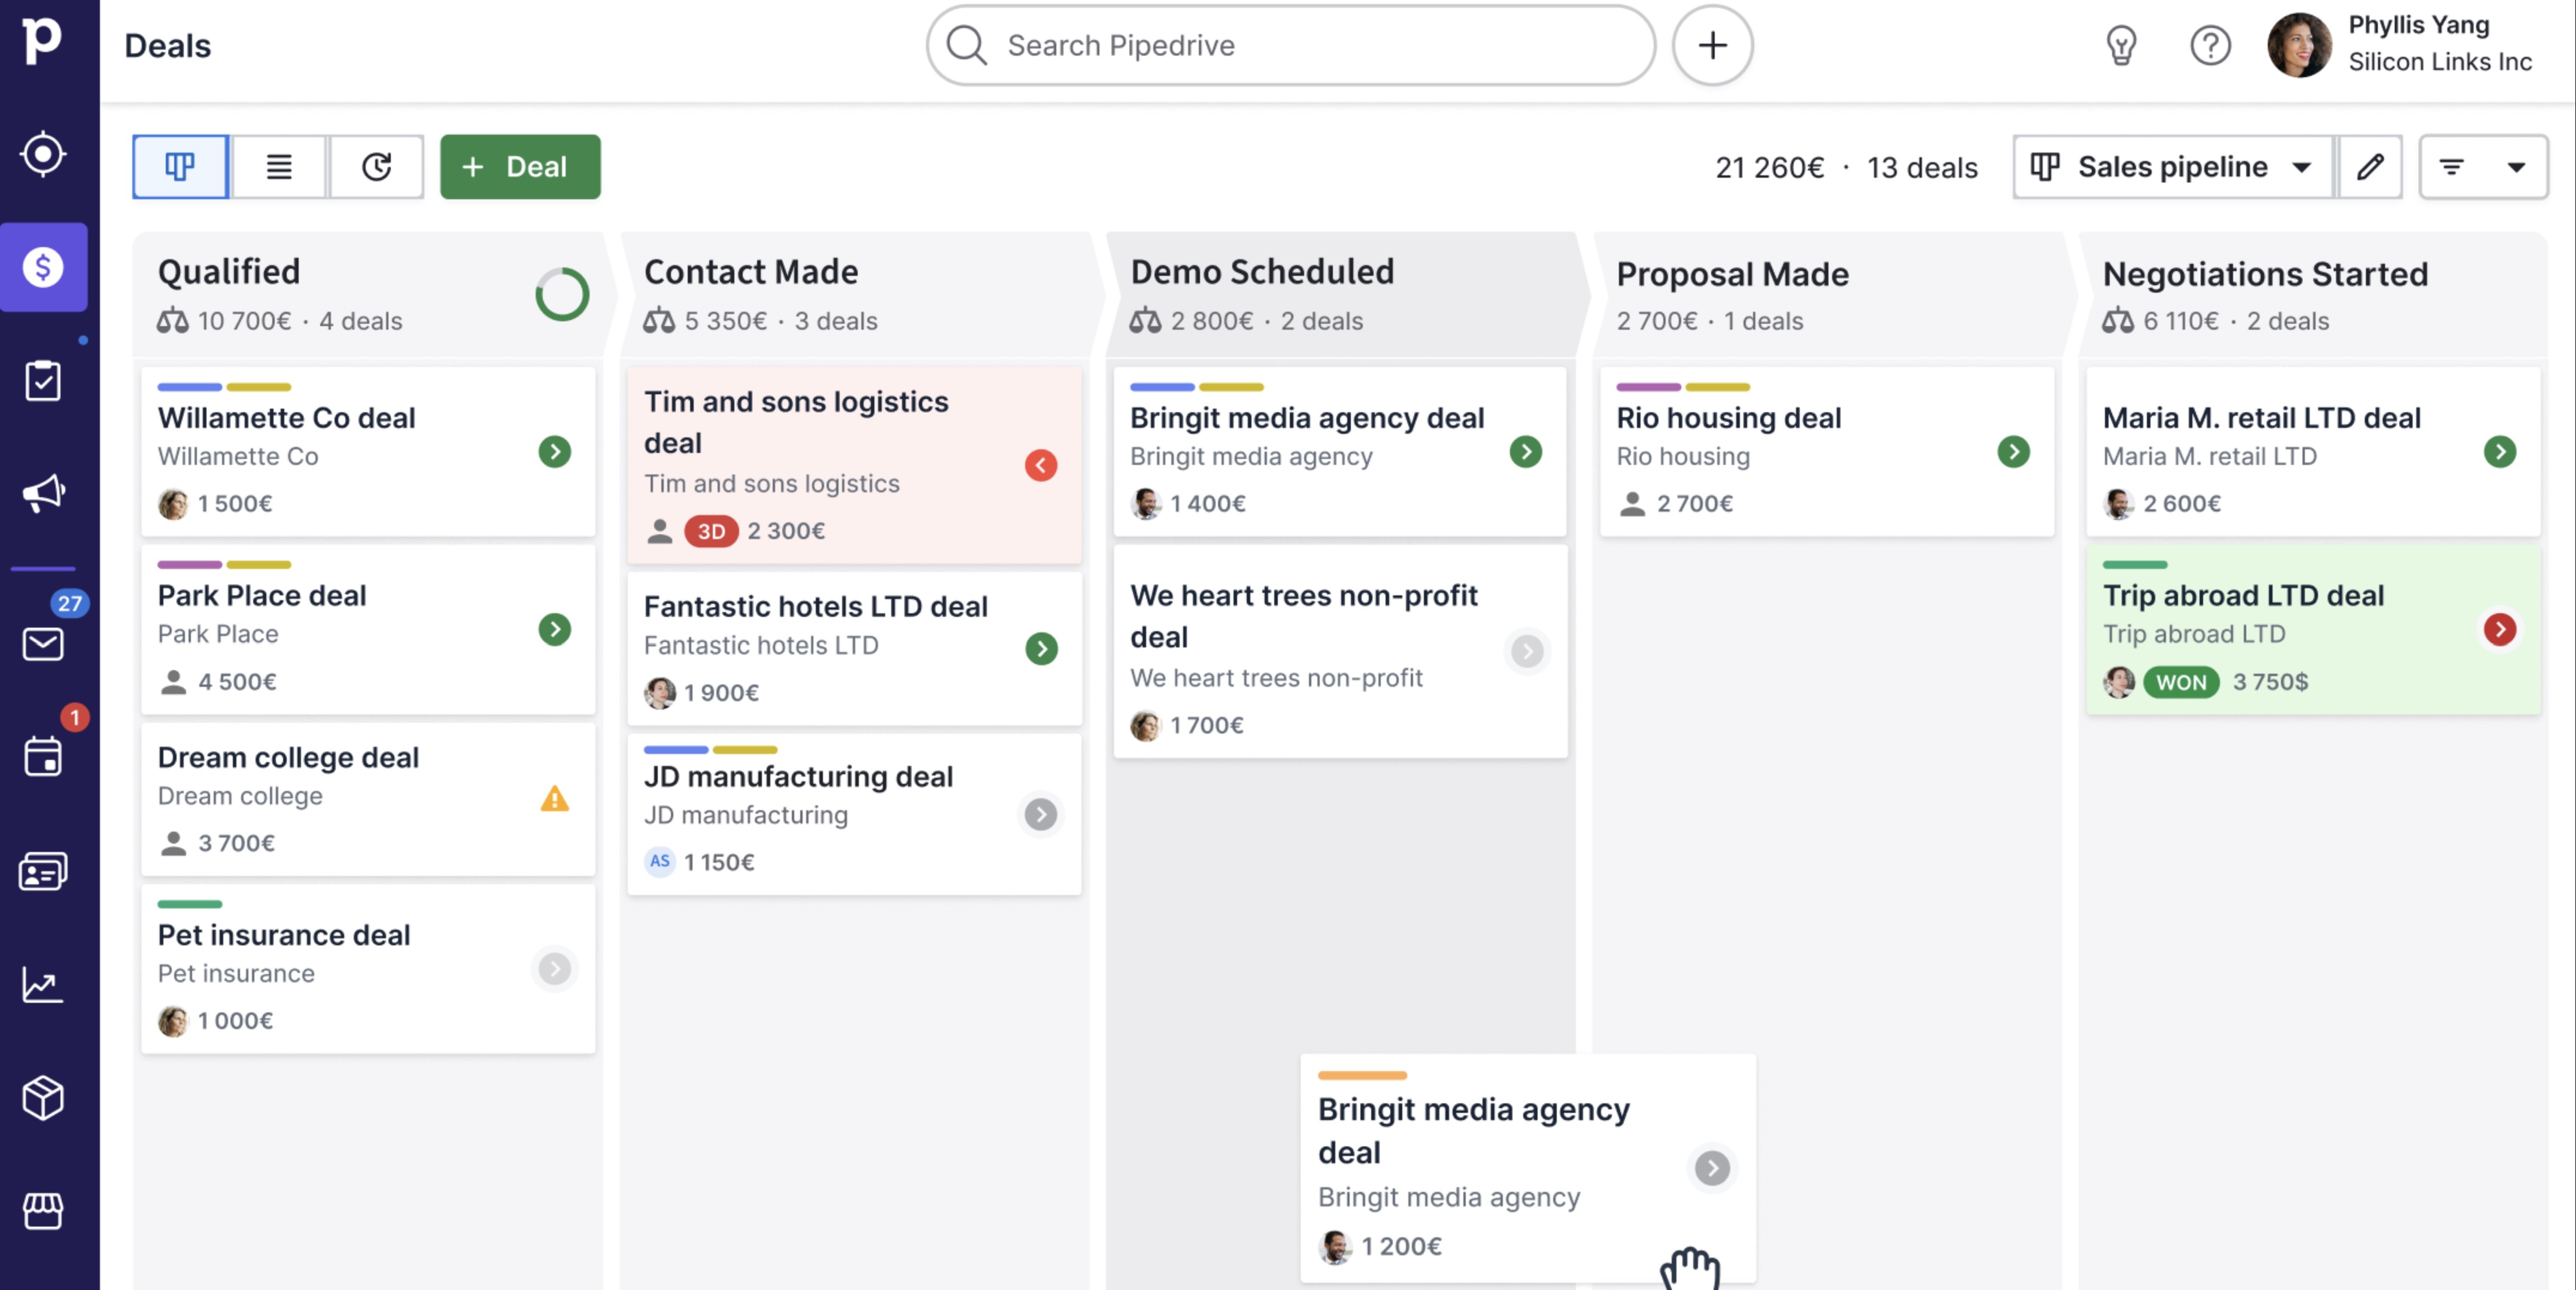
Task: Open Mail inbox with 27 badge
Action: (x=43, y=644)
